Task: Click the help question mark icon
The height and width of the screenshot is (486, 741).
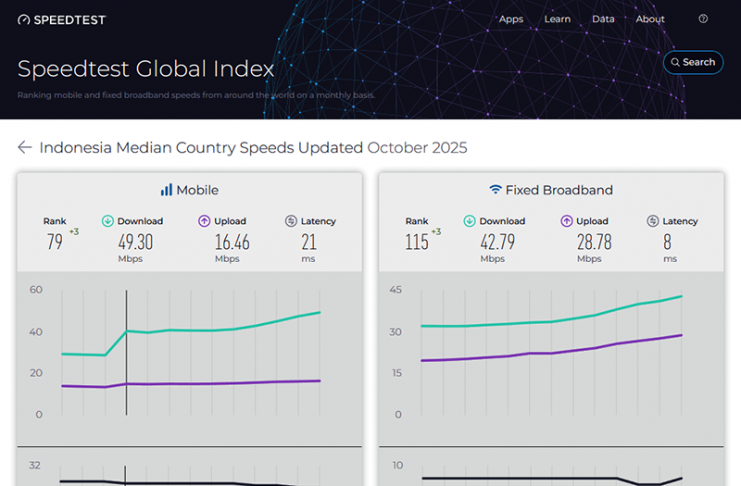Action: [703, 19]
